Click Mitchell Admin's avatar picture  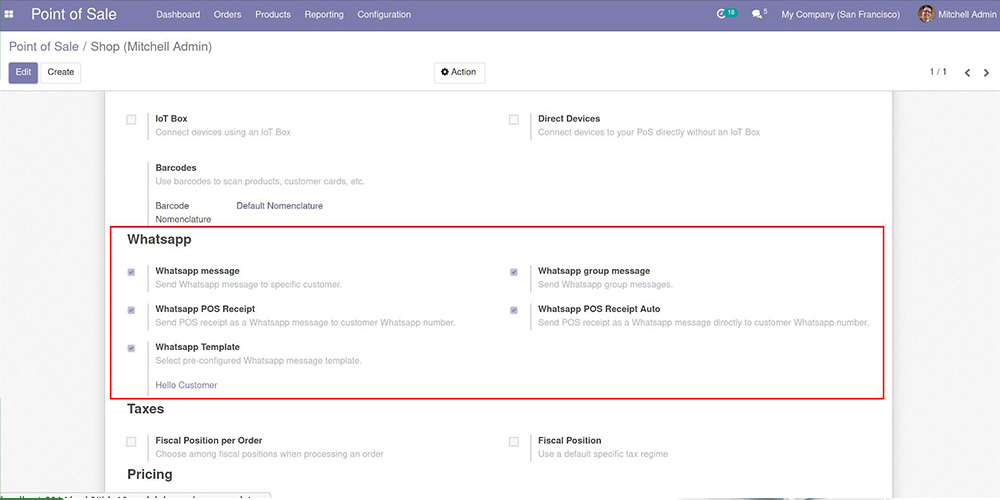pos(926,14)
